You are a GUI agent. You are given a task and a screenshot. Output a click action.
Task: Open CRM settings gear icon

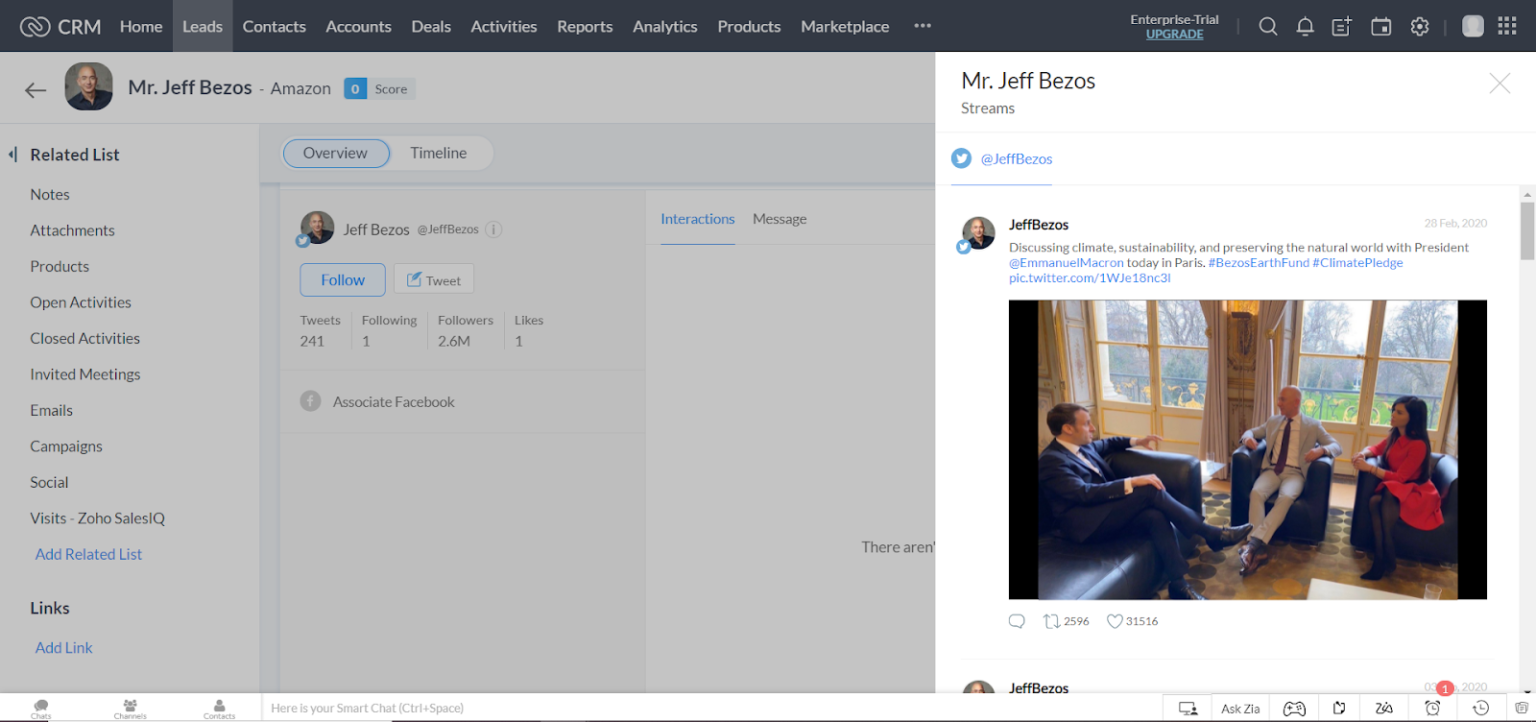(1420, 26)
